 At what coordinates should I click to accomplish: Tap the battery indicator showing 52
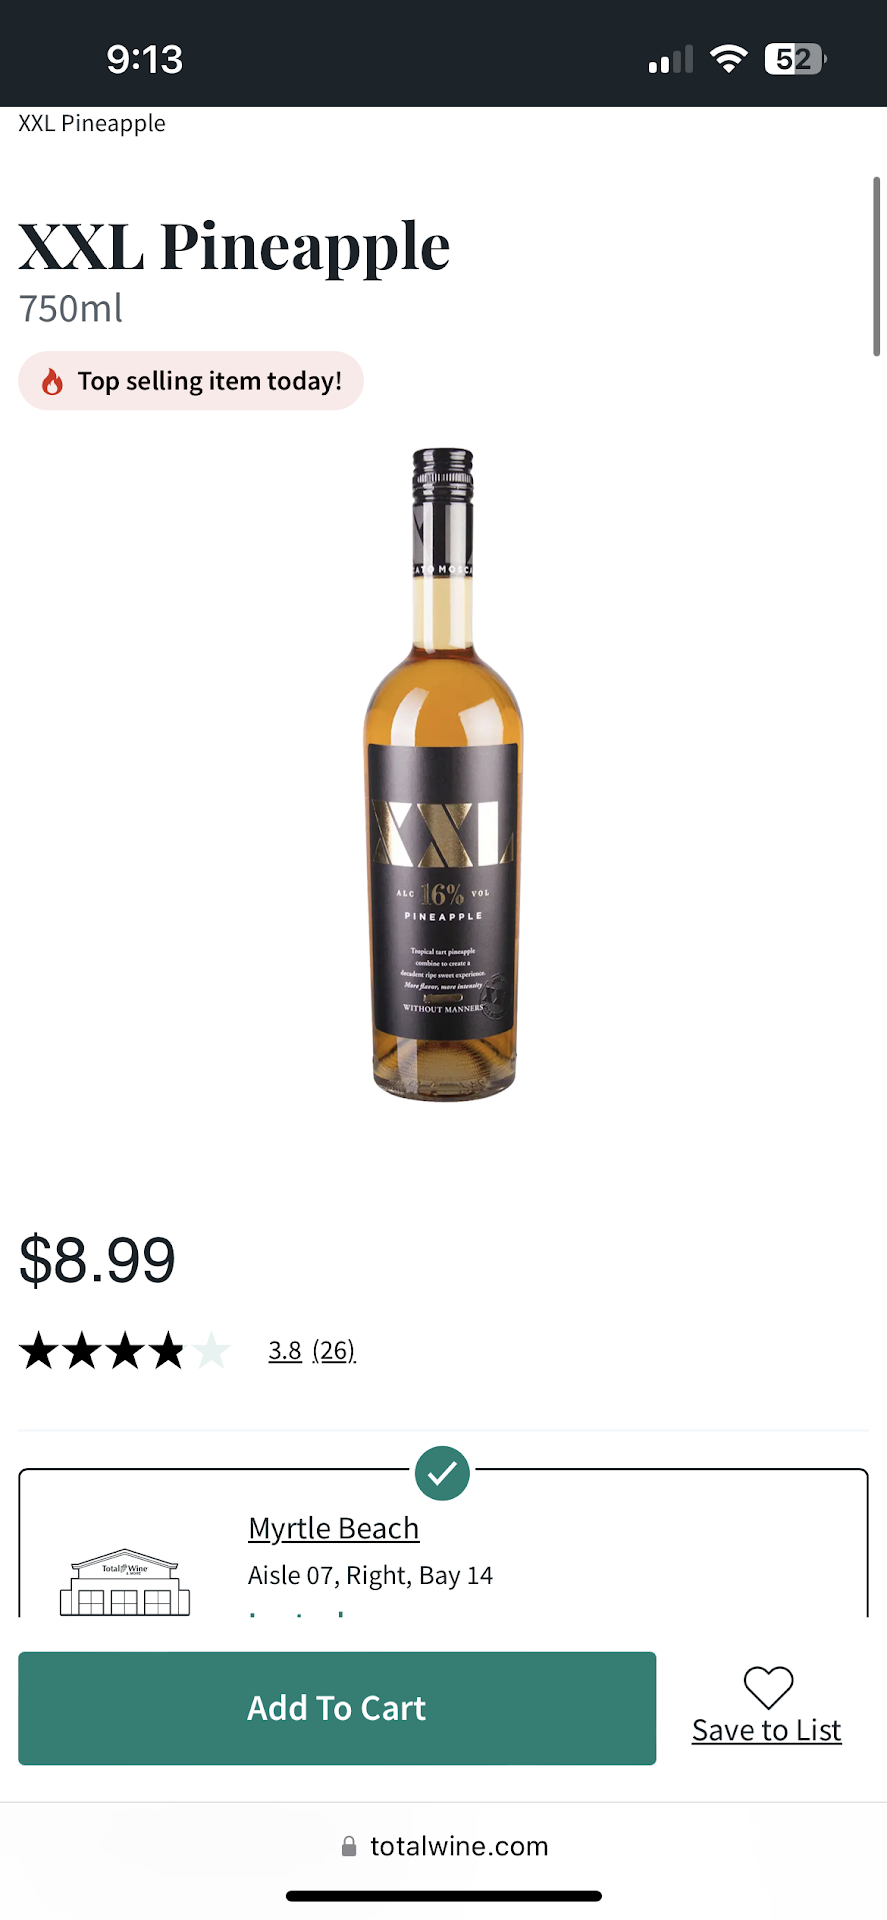tap(795, 59)
